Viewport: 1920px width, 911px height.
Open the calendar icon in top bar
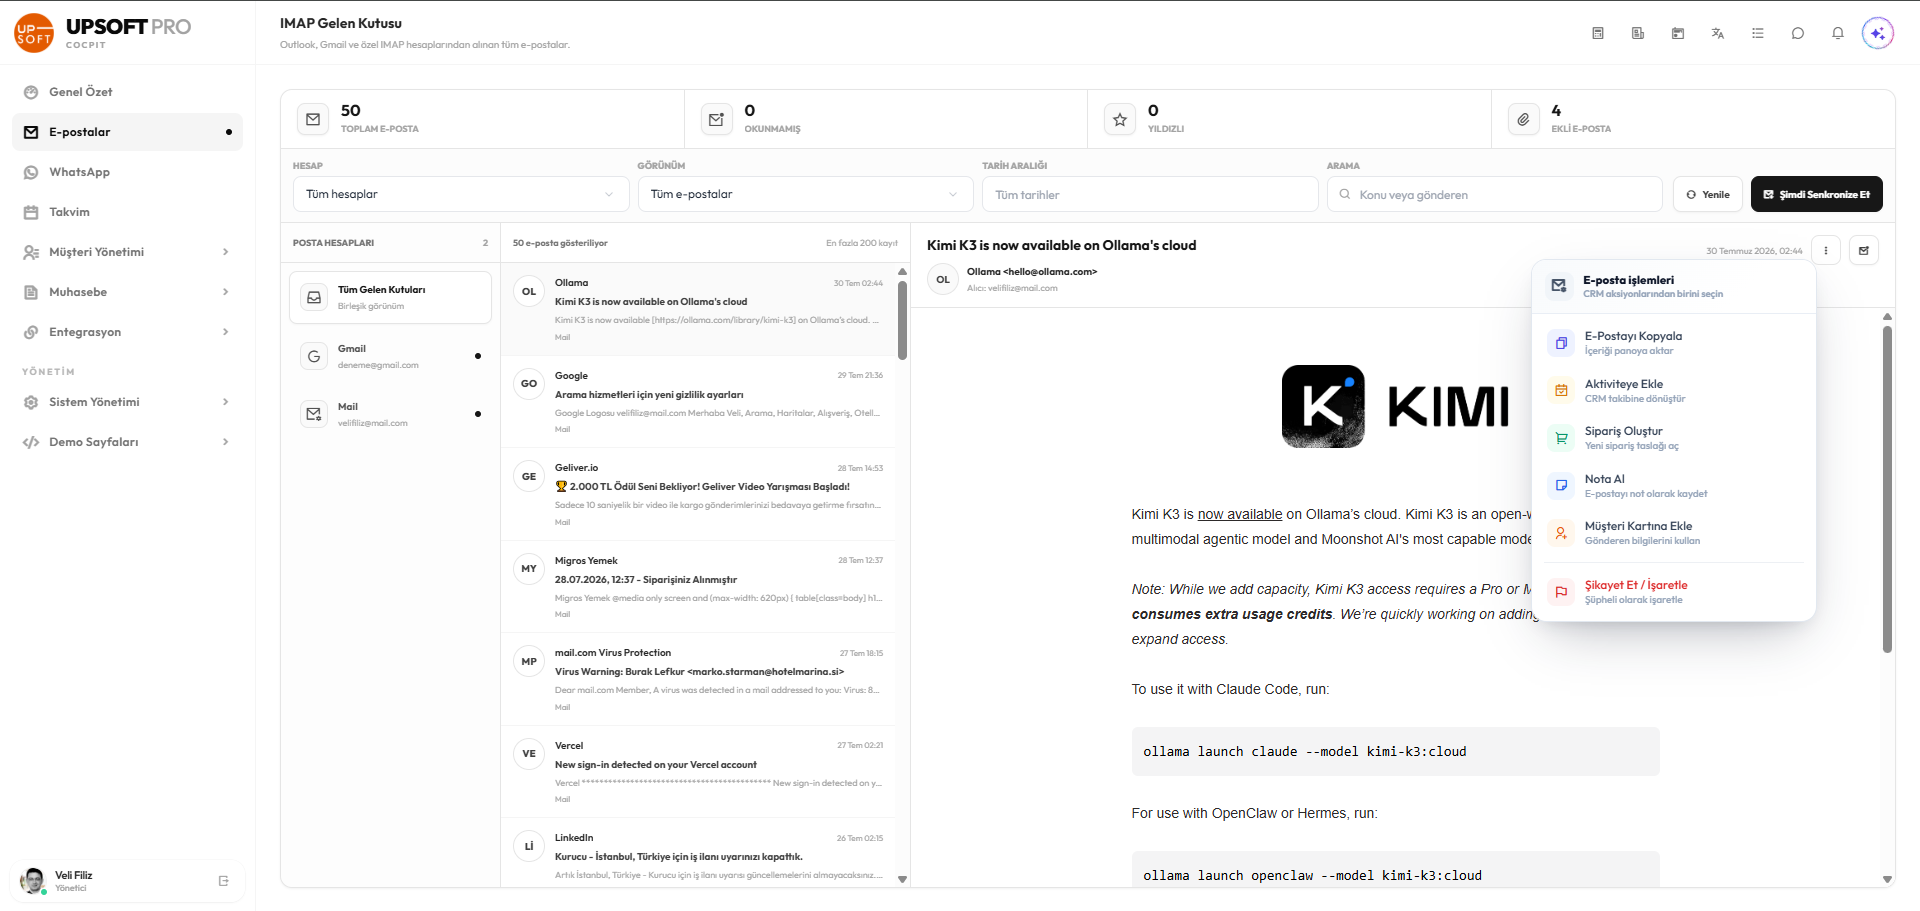[x=1678, y=33]
